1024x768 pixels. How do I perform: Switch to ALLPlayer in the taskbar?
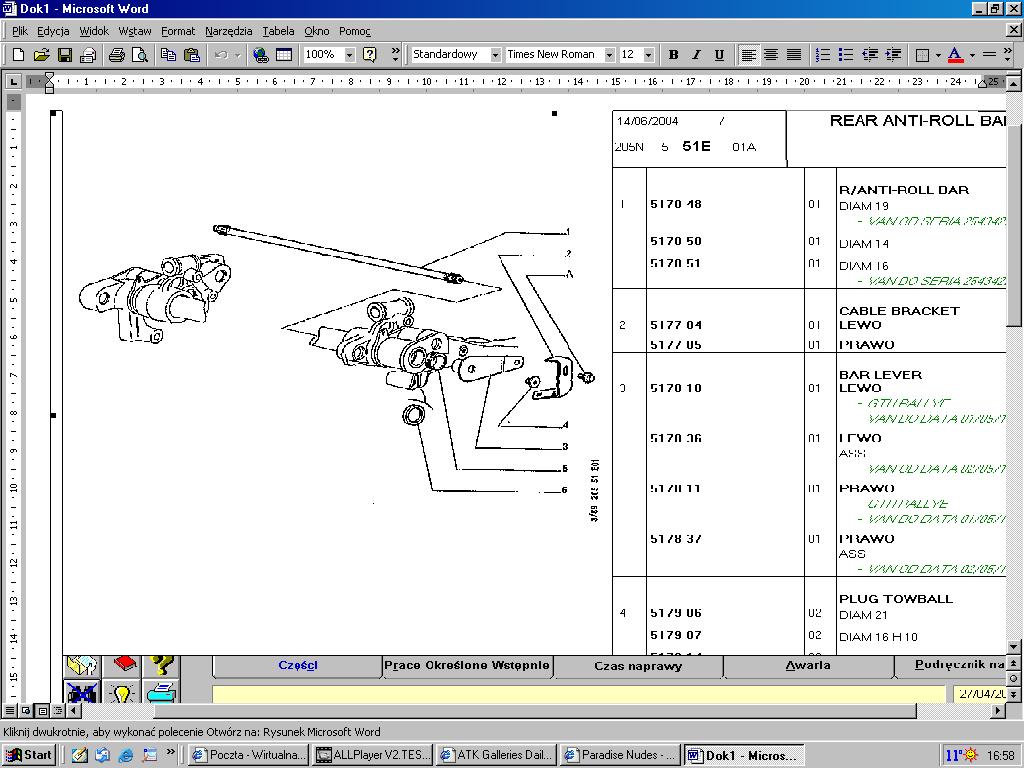coord(371,755)
